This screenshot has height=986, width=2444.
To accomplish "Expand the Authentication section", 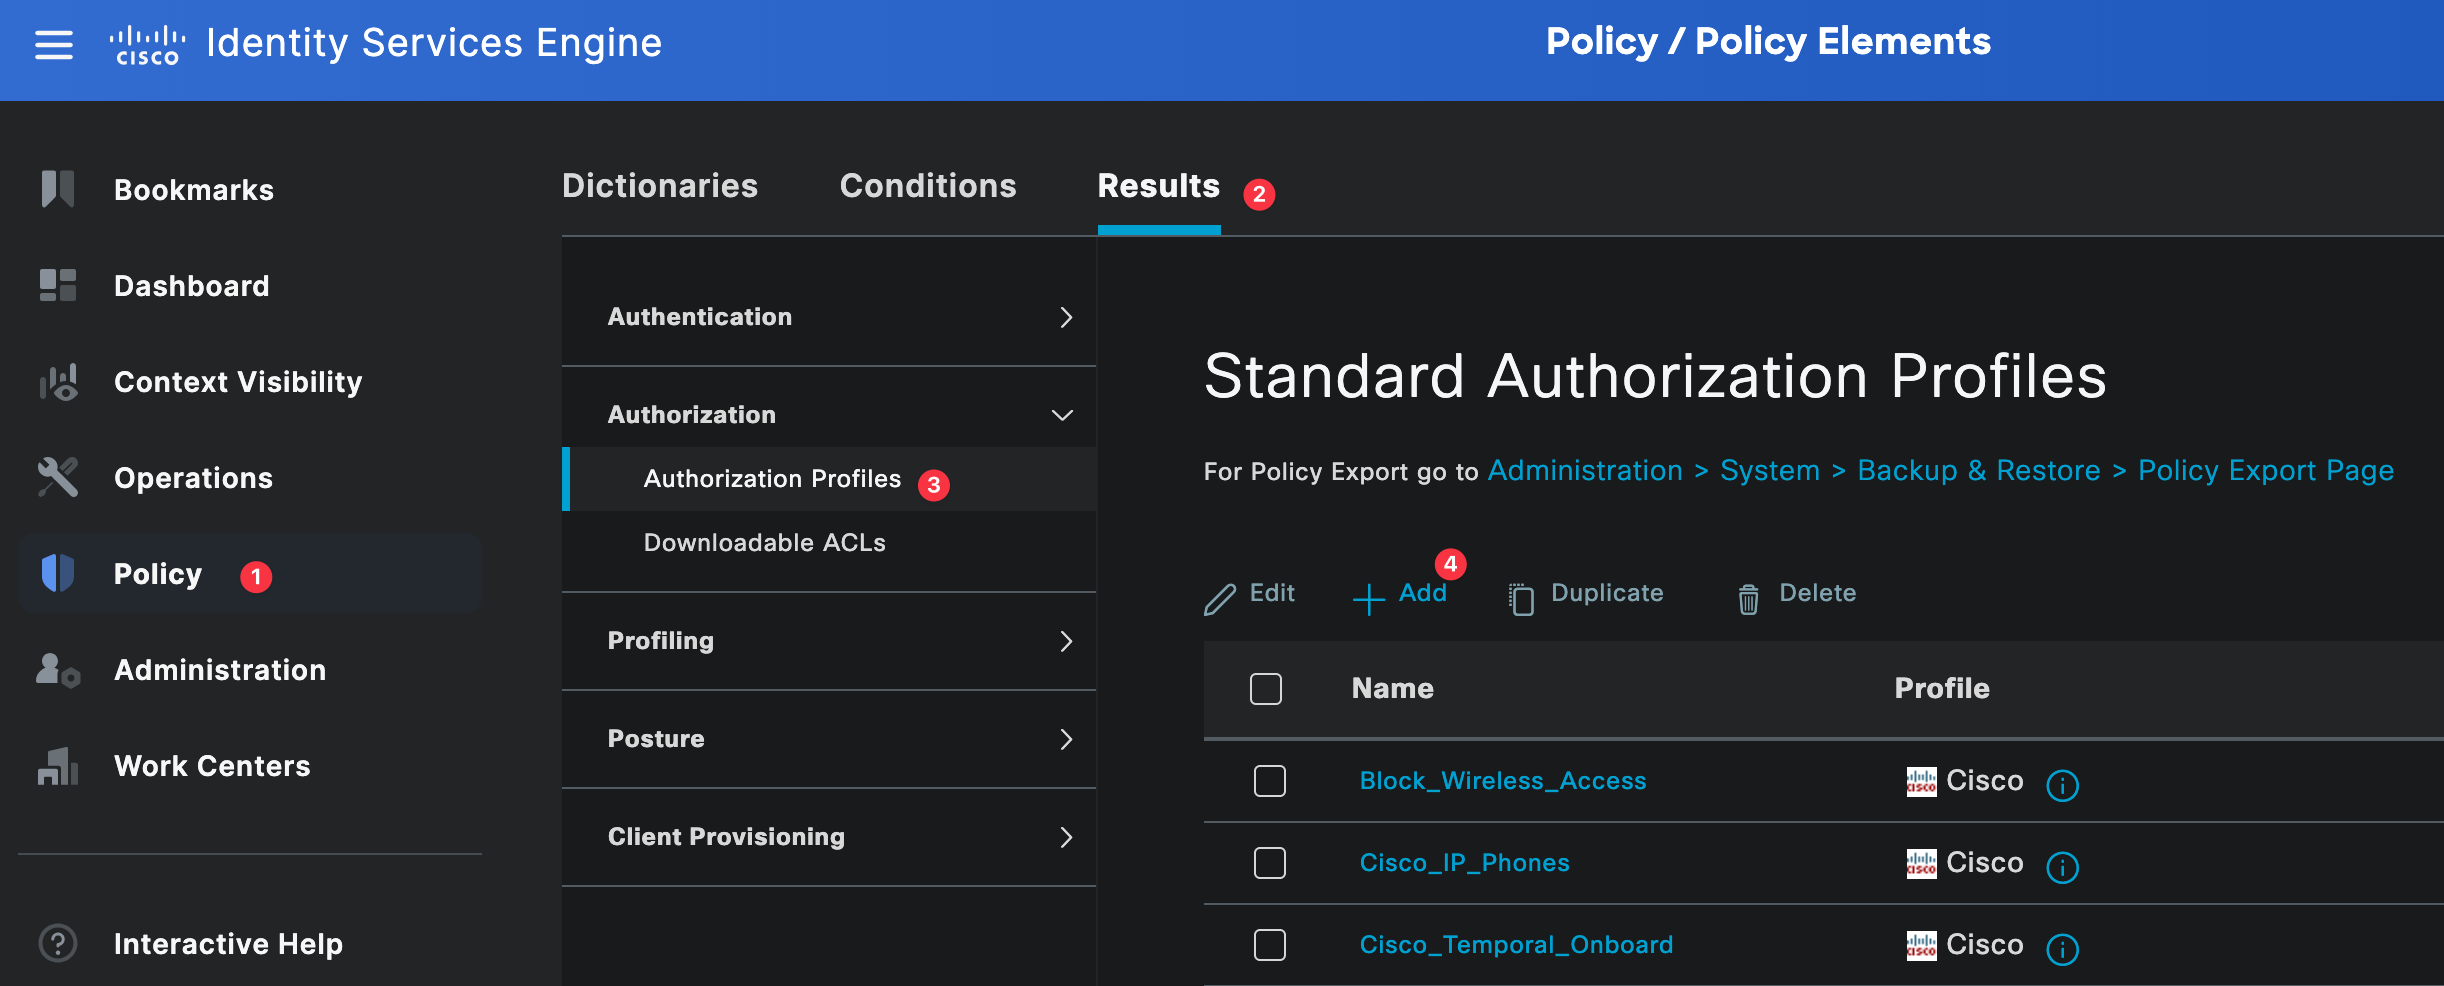I will point(1065,317).
